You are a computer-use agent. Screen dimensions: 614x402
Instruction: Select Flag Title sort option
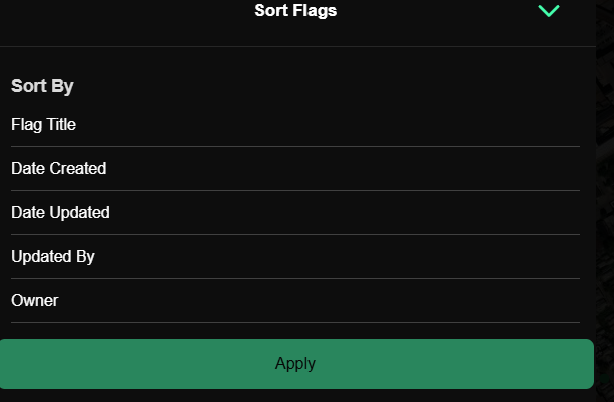pos(295,125)
